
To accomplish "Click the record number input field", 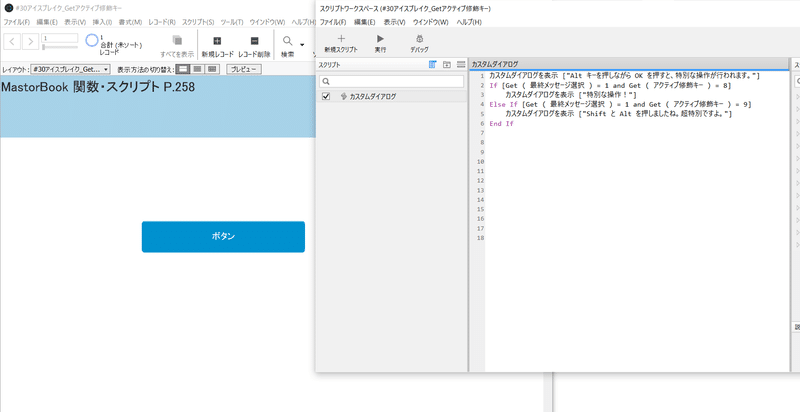I will (60, 38).
